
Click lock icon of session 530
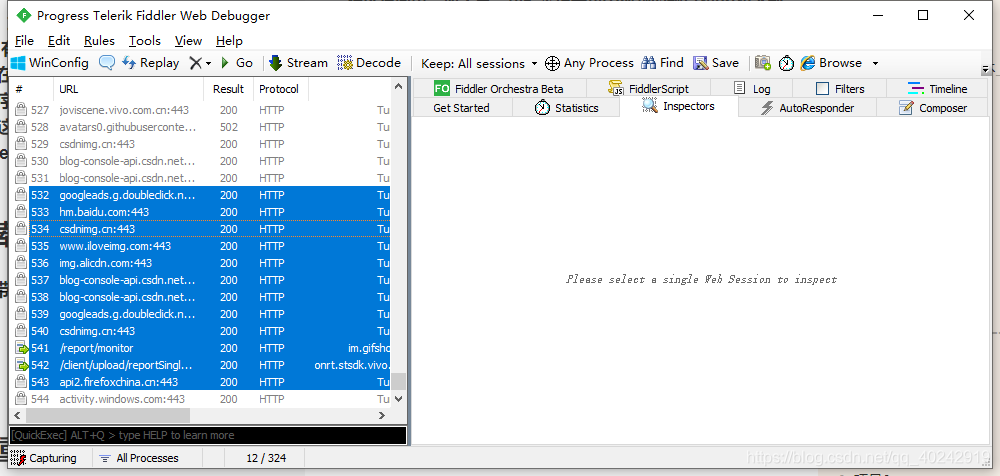20,161
